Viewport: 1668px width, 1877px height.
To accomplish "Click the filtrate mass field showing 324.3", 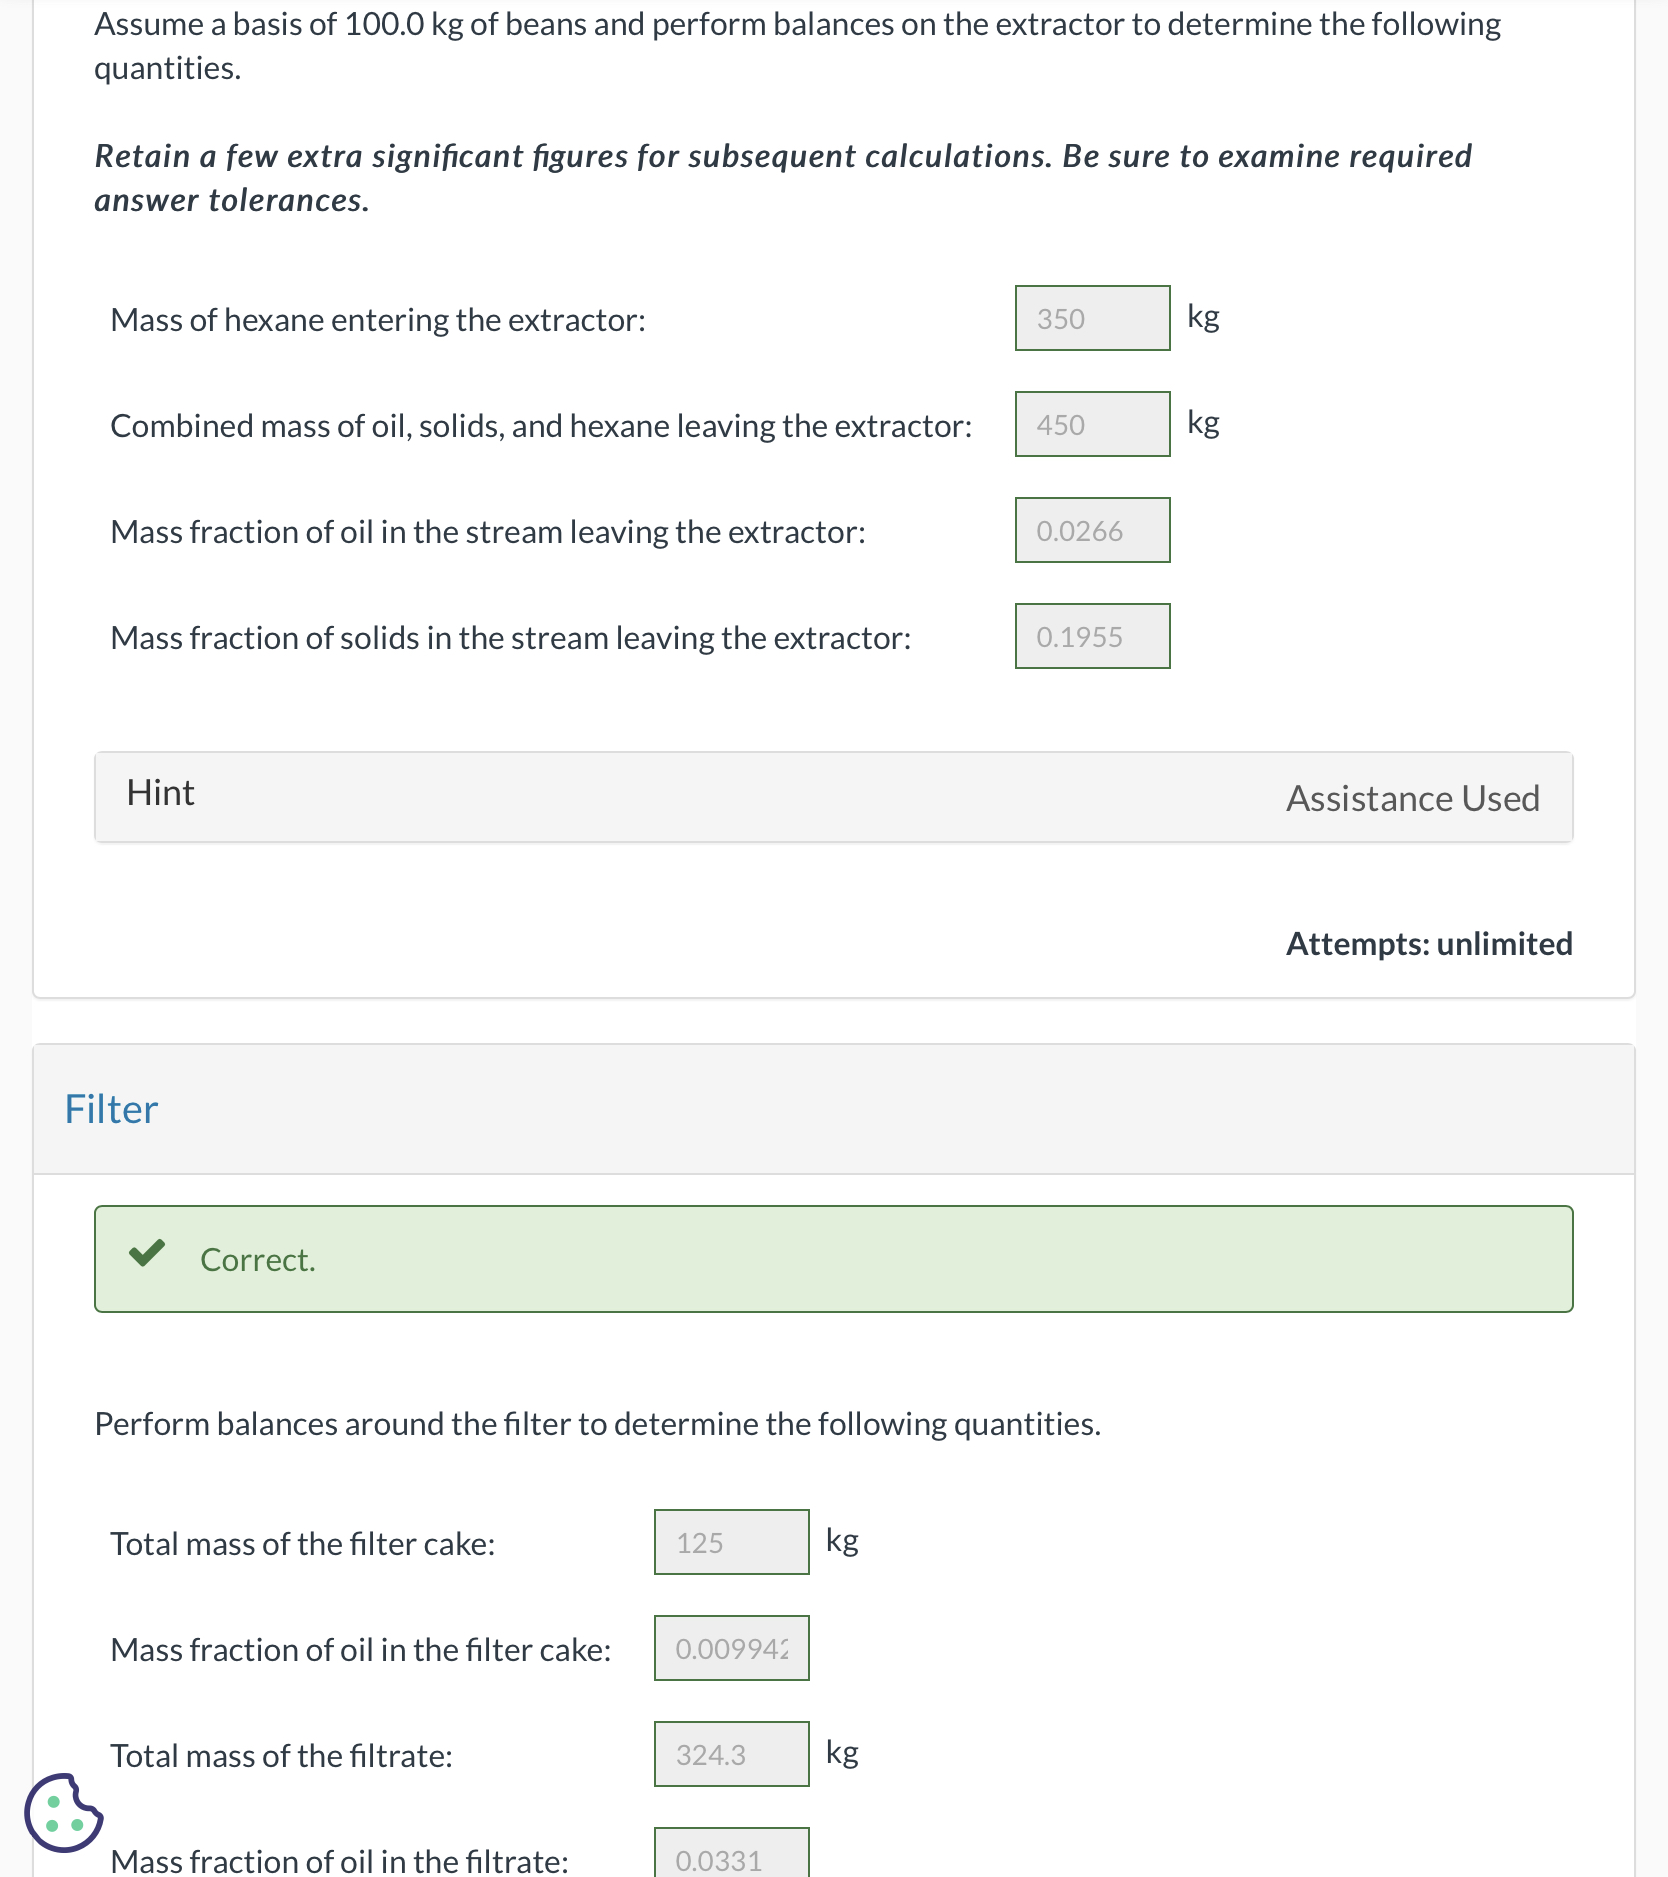I will (x=731, y=1755).
